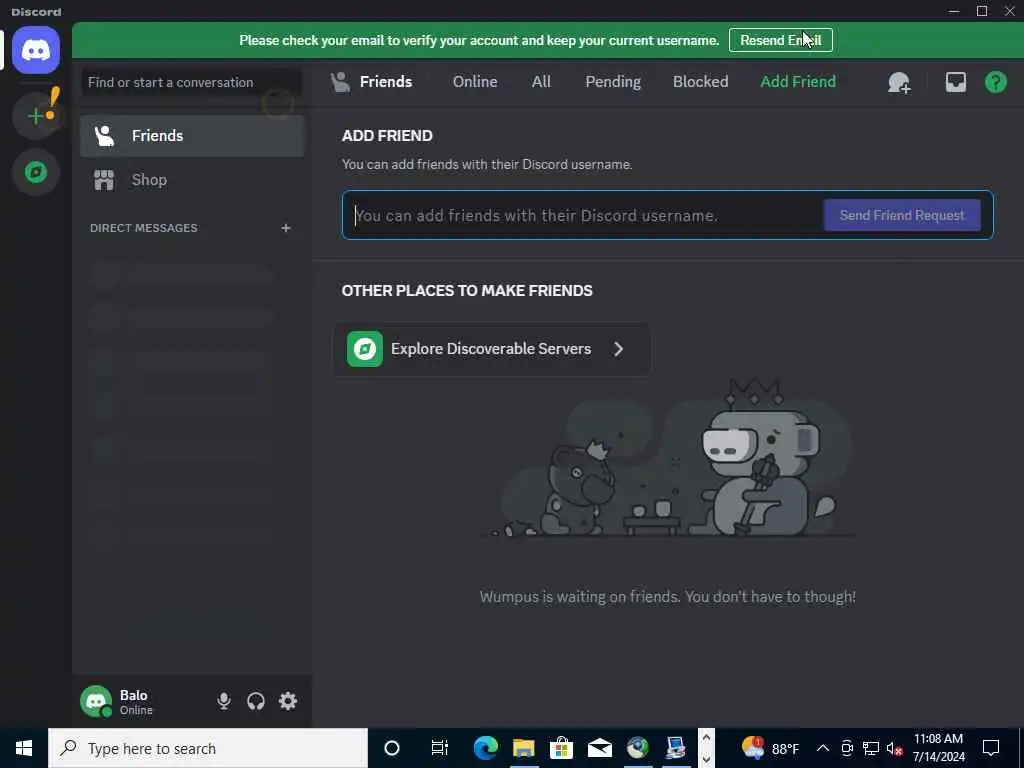Image resolution: width=1024 pixels, height=768 pixels.
Task: Open Microsoft Store from taskbar
Action: tap(561, 748)
